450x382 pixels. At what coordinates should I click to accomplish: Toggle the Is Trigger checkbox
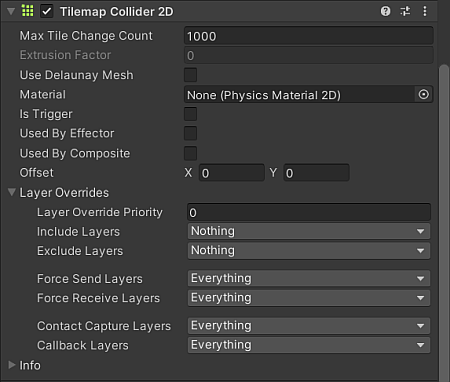(x=190, y=114)
